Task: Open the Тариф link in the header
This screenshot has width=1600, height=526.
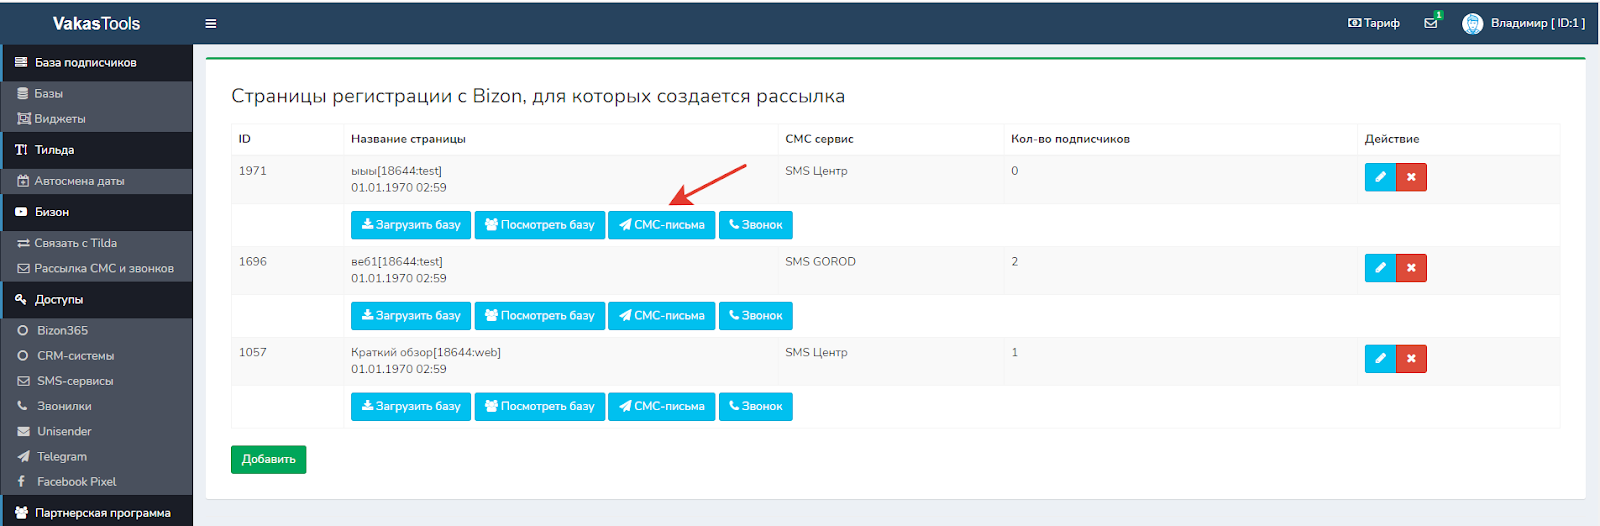Action: [x=1374, y=23]
